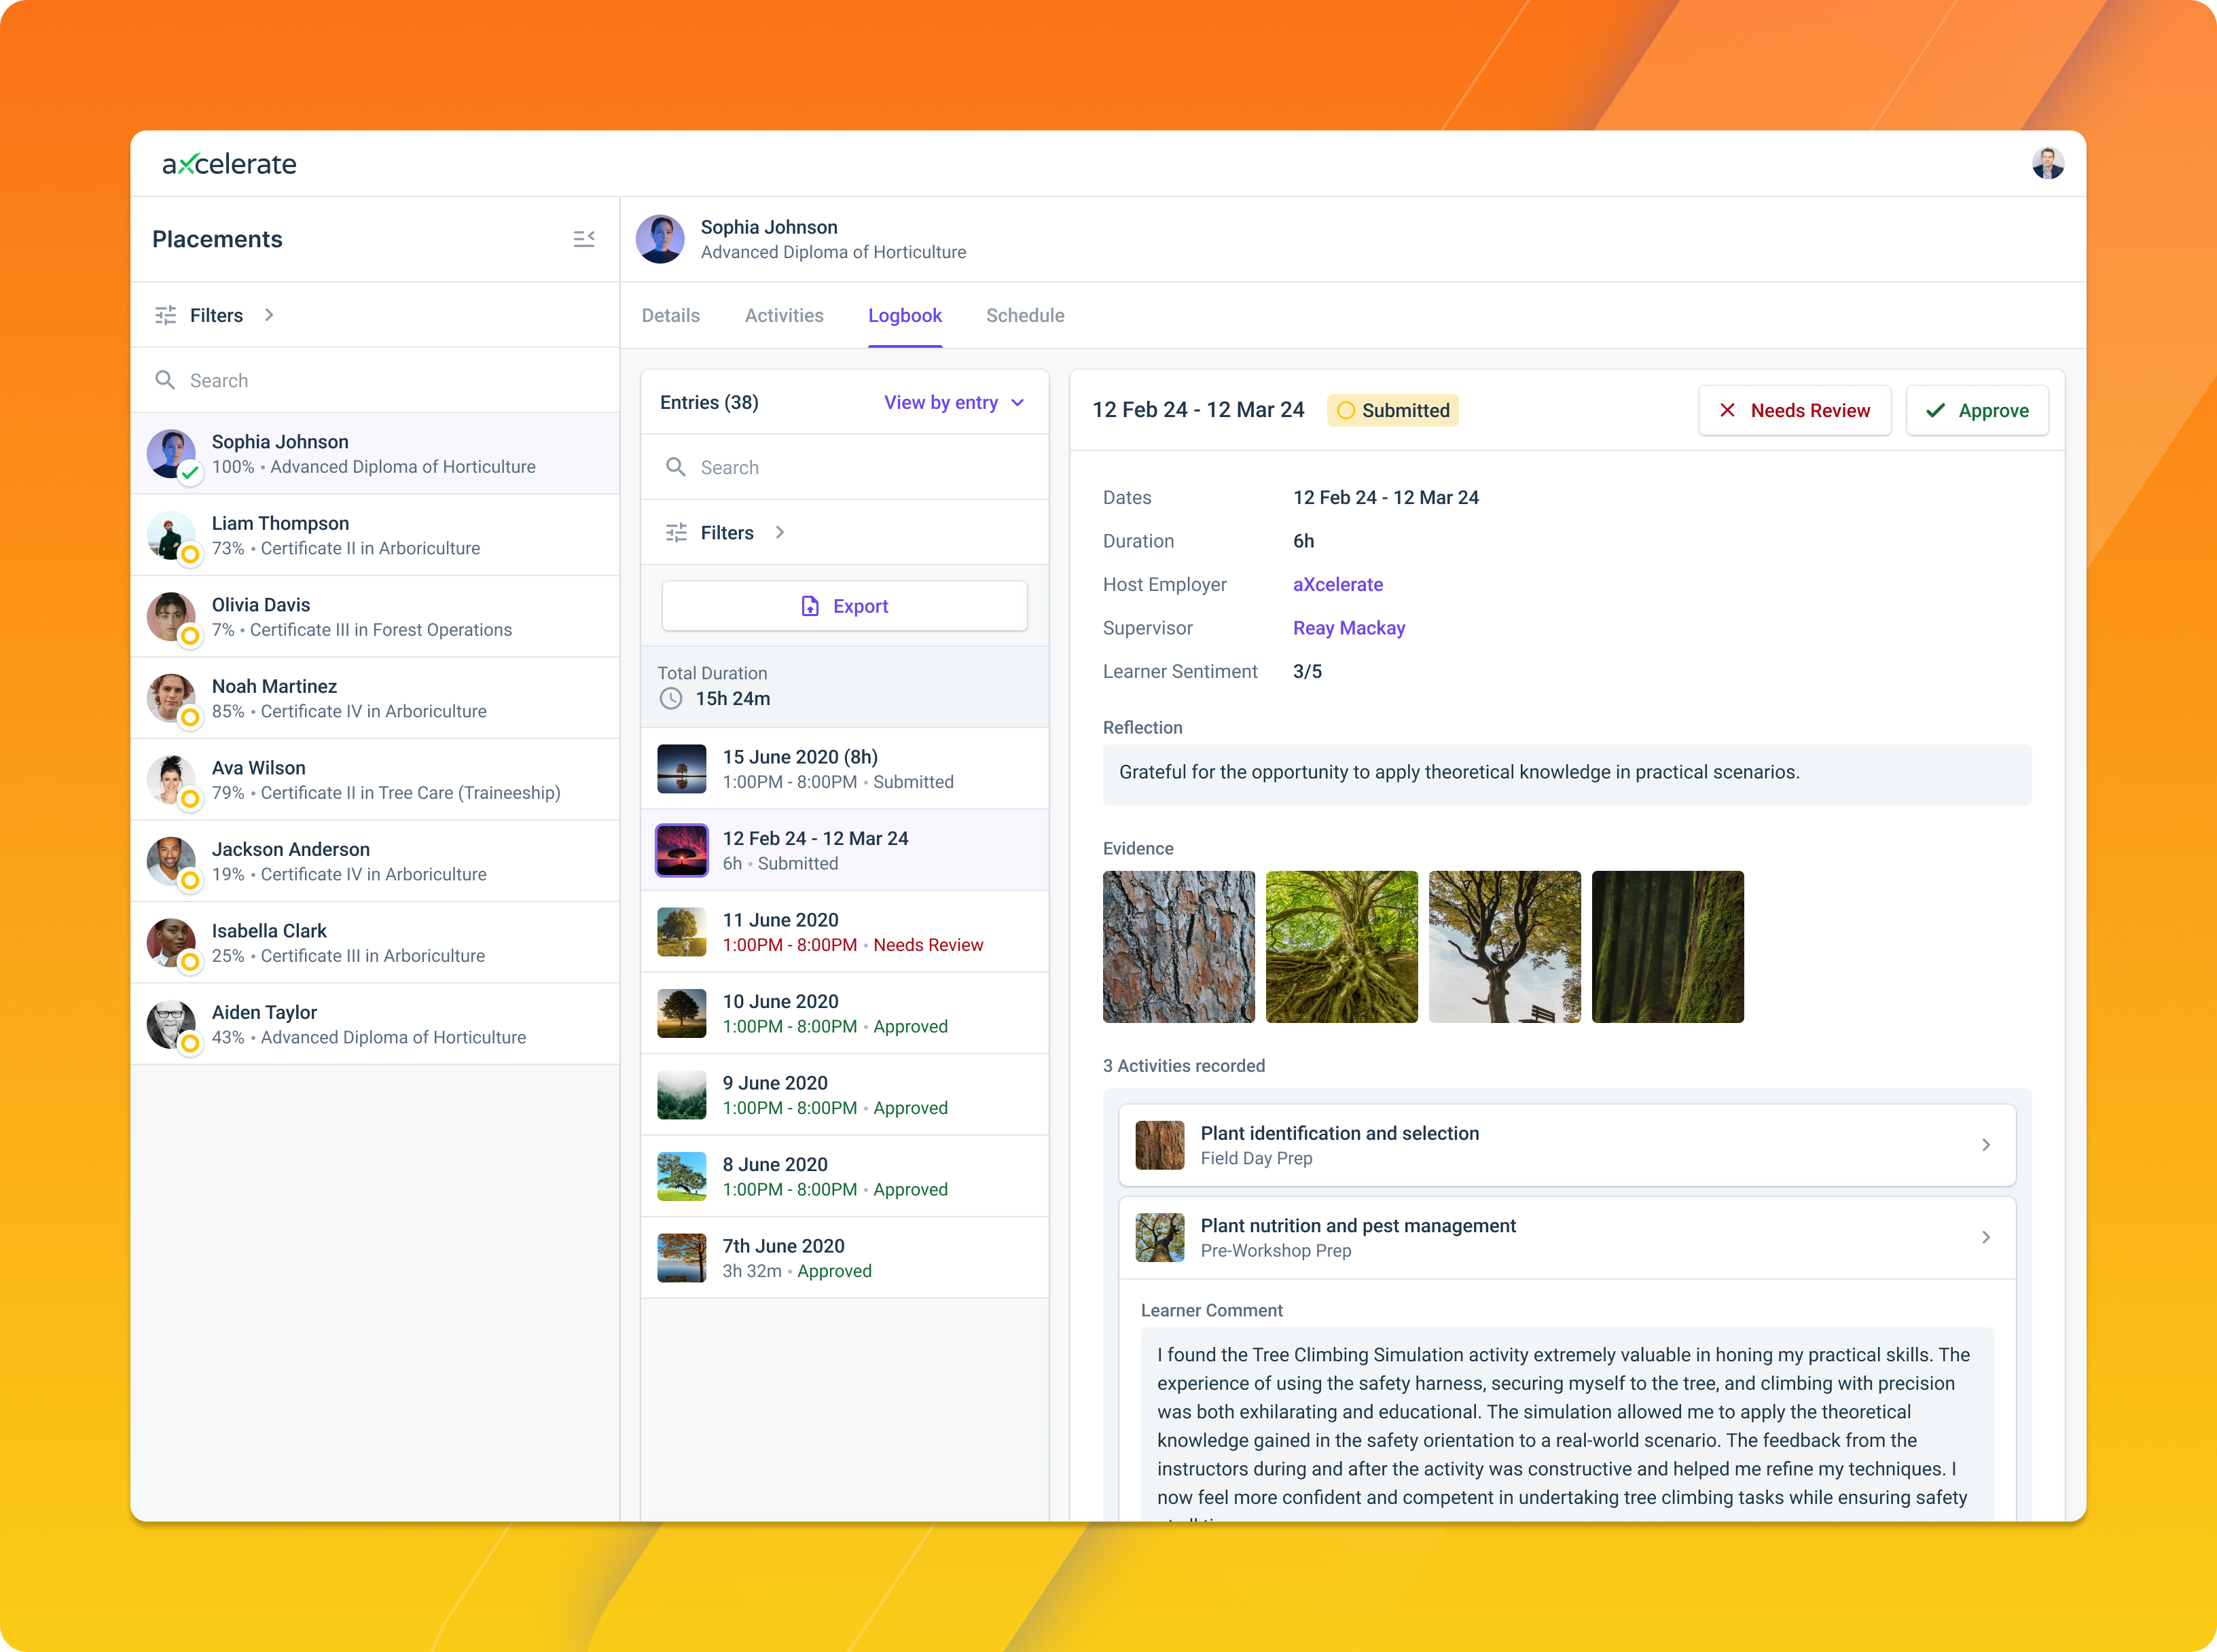Open the 11 June 2020 Needs Review entry
The width and height of the screenshot is (2217, 1652).
845,931
